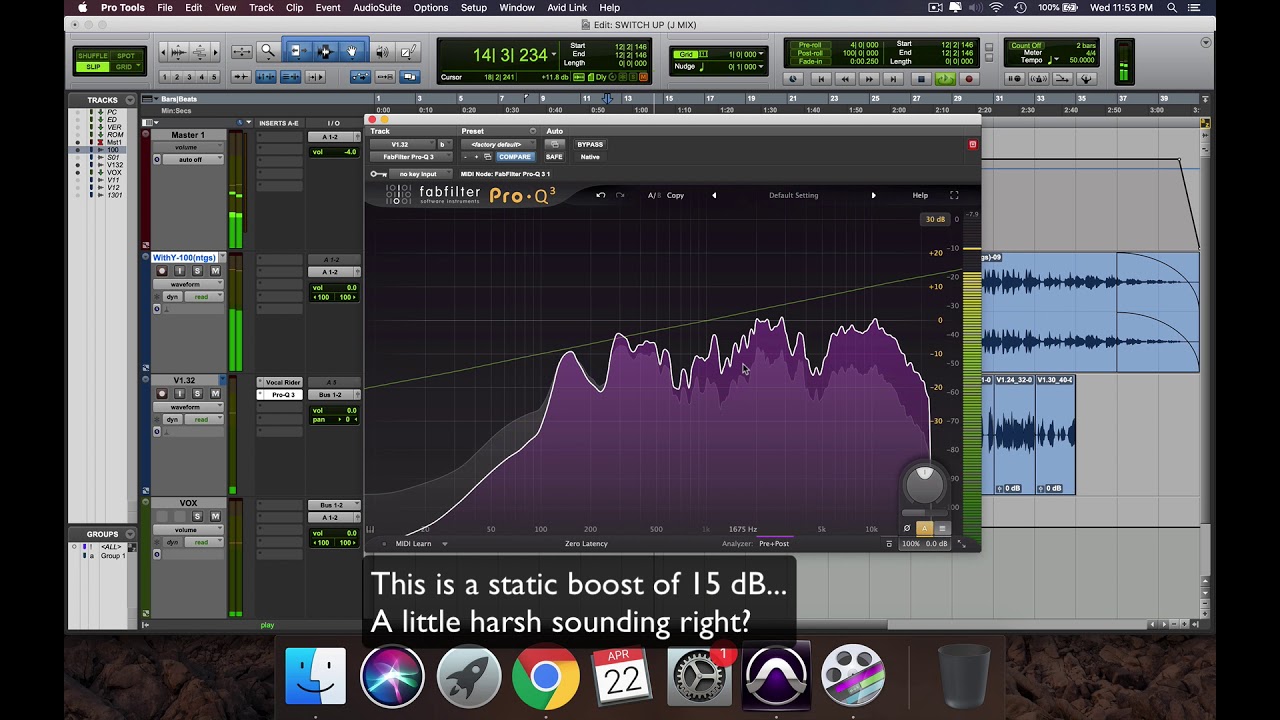Viewport: 1280px width, 720px height.
Task: Stop playback in the transport
Action: [x=920, y=79]
